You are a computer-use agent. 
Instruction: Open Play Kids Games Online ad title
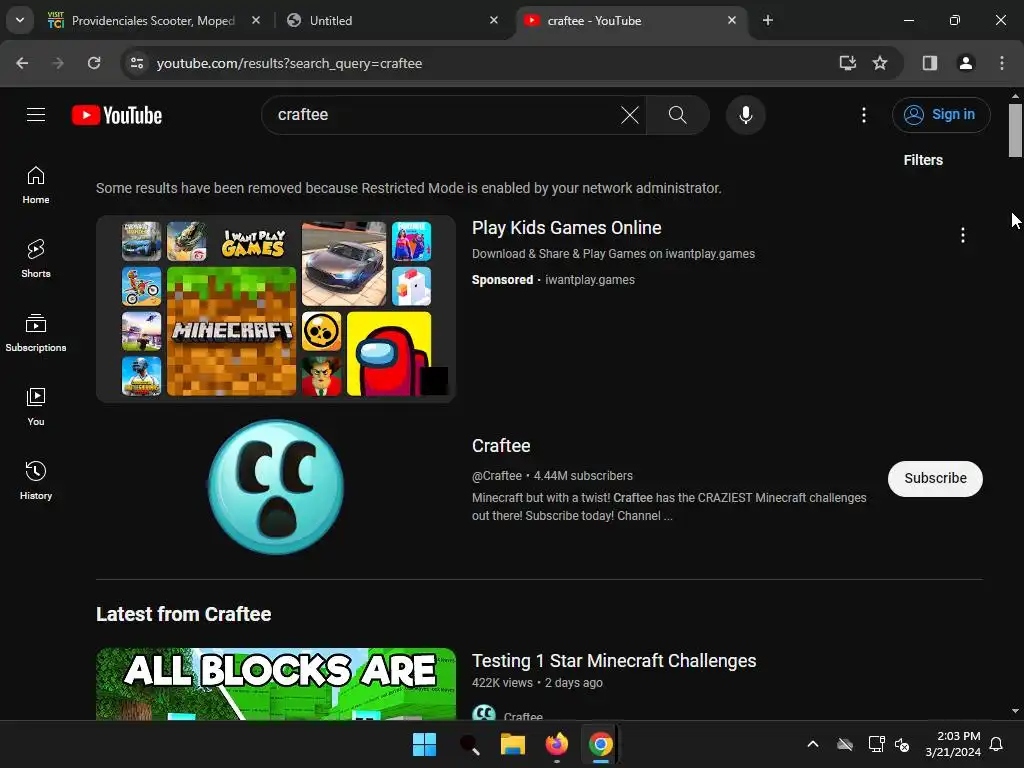[567, 228]
